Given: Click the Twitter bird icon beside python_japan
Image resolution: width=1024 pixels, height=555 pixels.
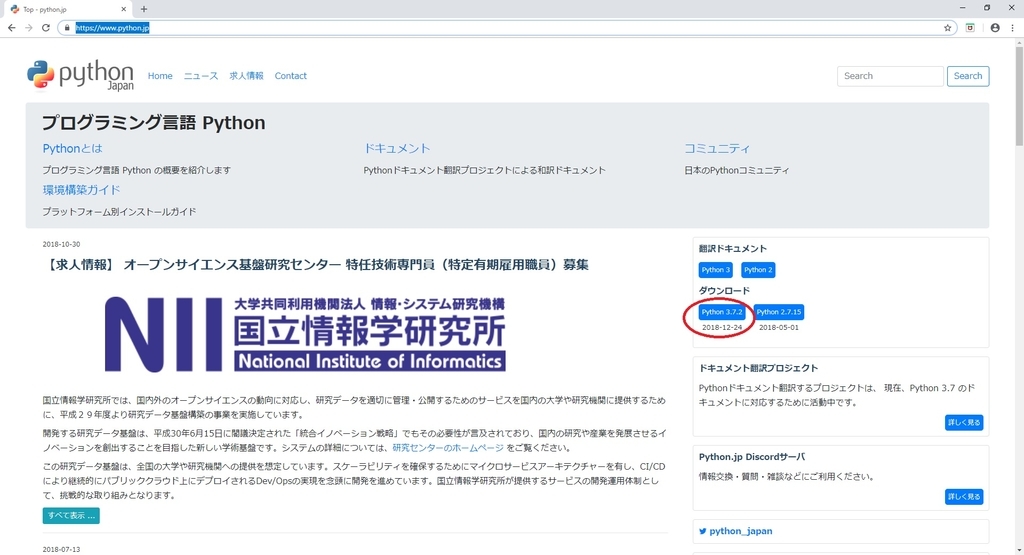Looking at the screenshot, I should (703, 531).
